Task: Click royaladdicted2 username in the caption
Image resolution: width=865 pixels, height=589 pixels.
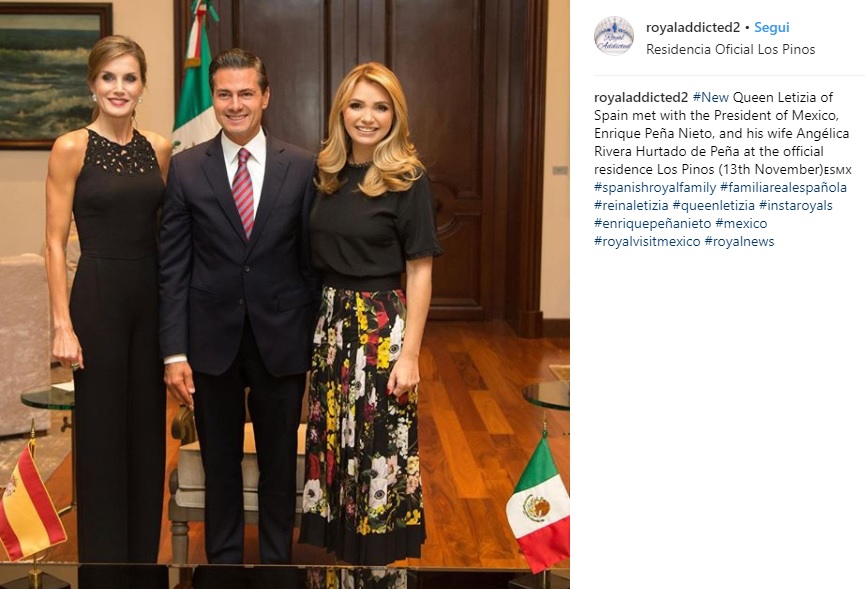Action: [641, 97]
